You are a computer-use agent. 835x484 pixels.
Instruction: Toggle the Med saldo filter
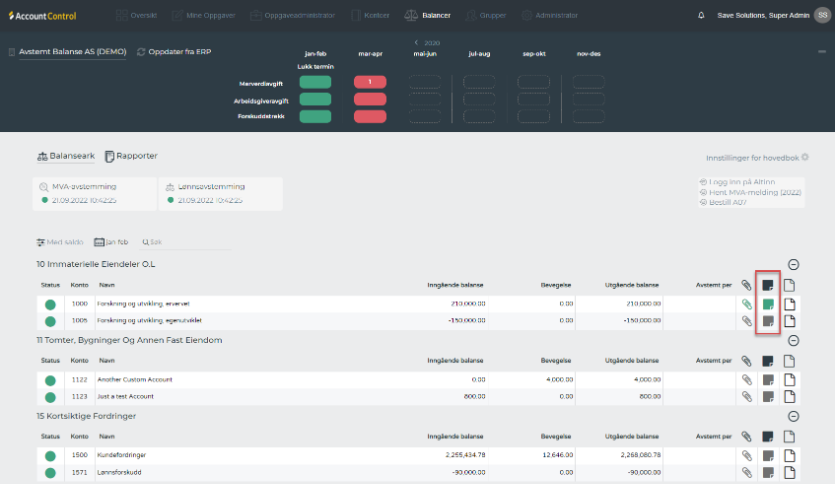coord(61,242)
